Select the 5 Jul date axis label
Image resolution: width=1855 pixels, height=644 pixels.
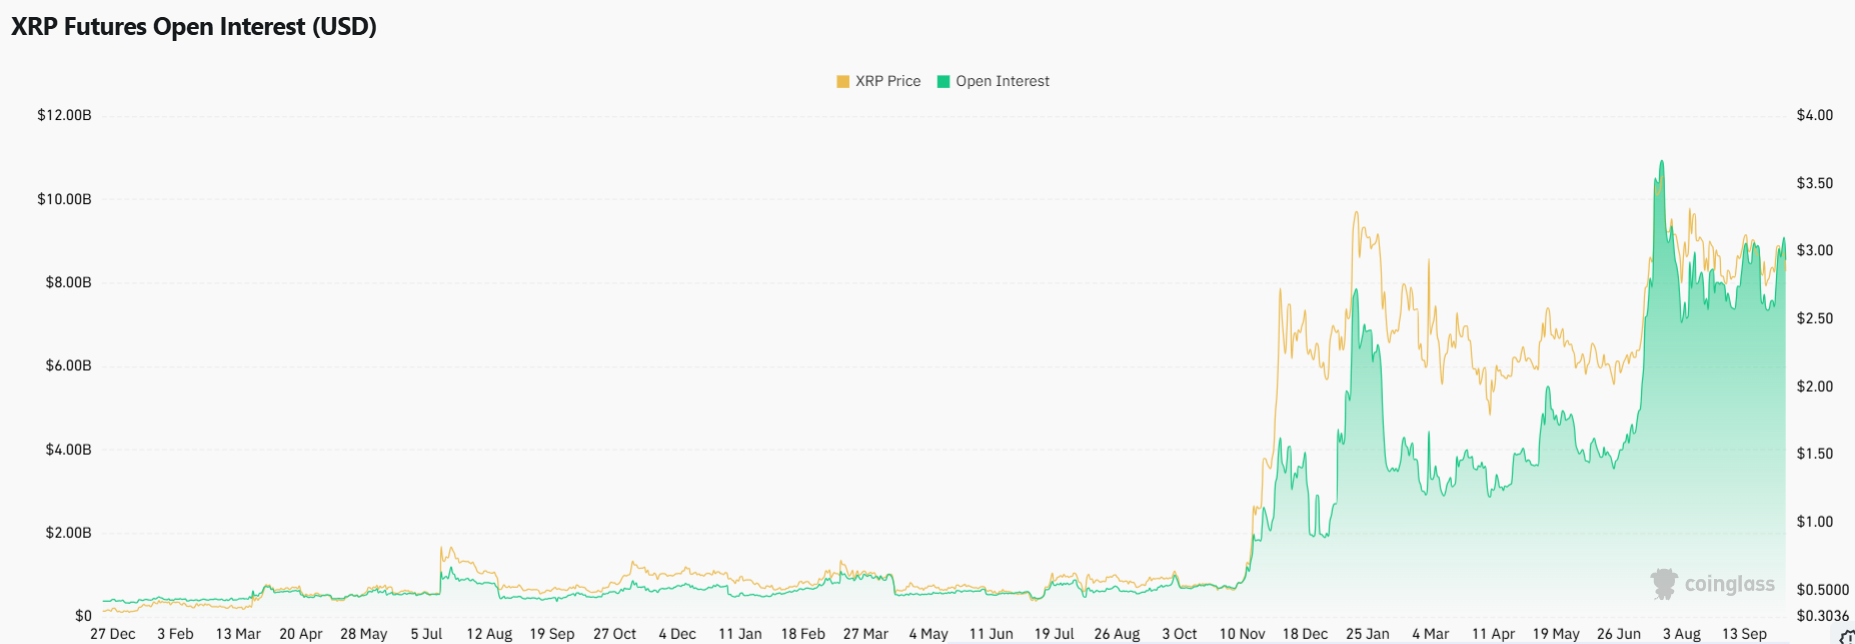(426, 634)
